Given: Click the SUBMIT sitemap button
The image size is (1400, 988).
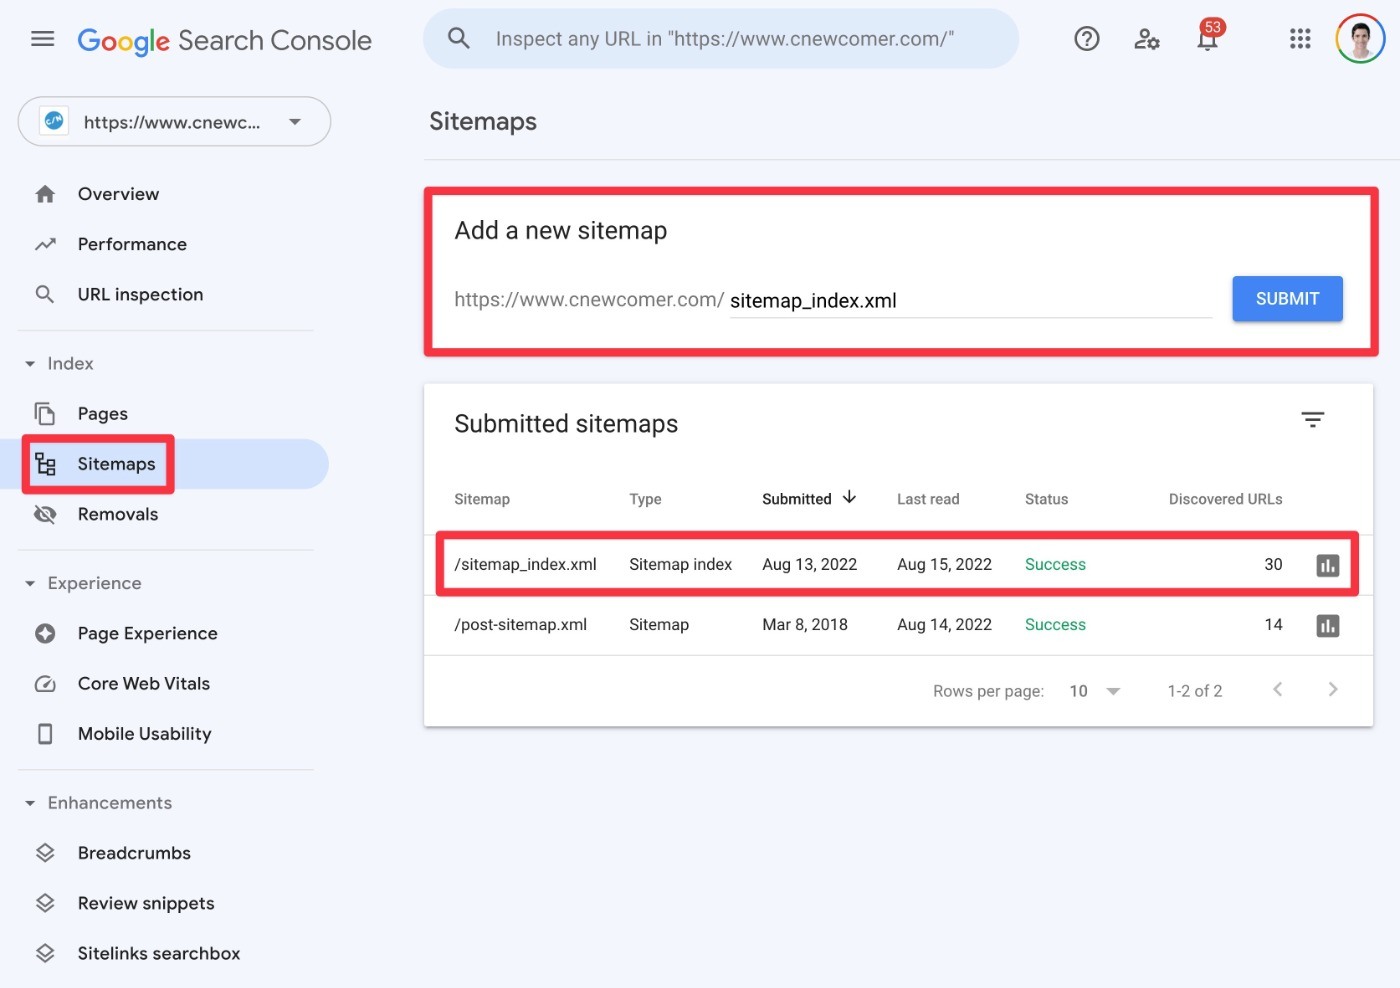Looking at the screenshot, I should click(x=1287, y=299).
